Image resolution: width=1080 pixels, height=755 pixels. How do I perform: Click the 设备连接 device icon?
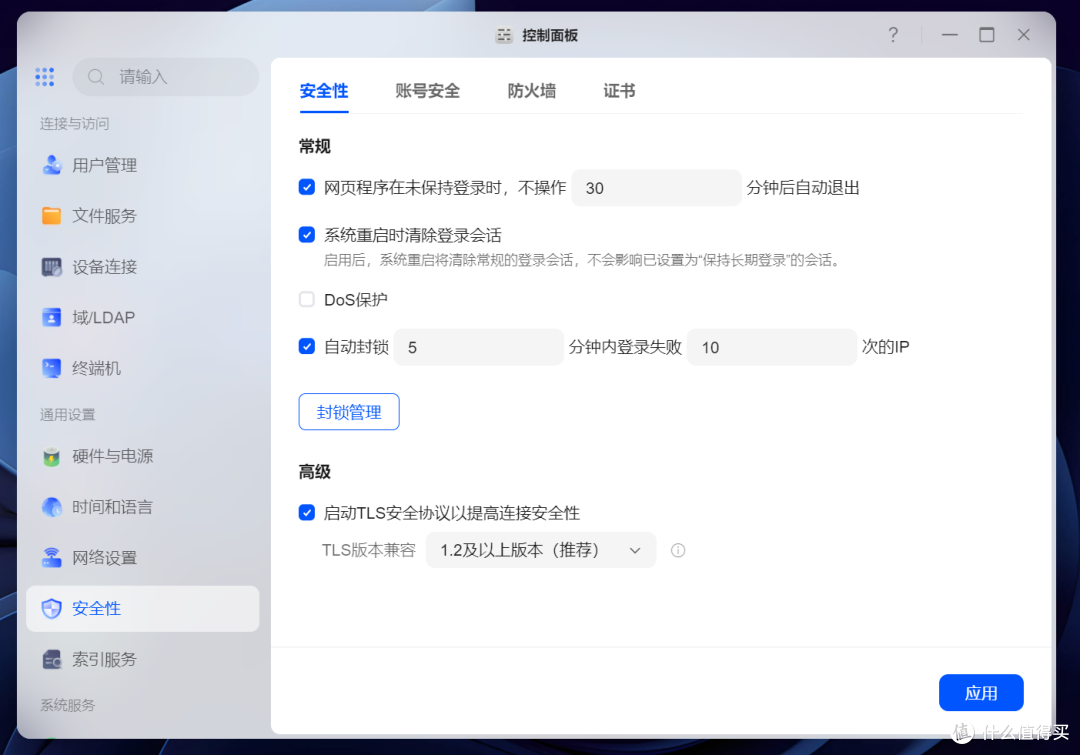(x=52, y=267)
